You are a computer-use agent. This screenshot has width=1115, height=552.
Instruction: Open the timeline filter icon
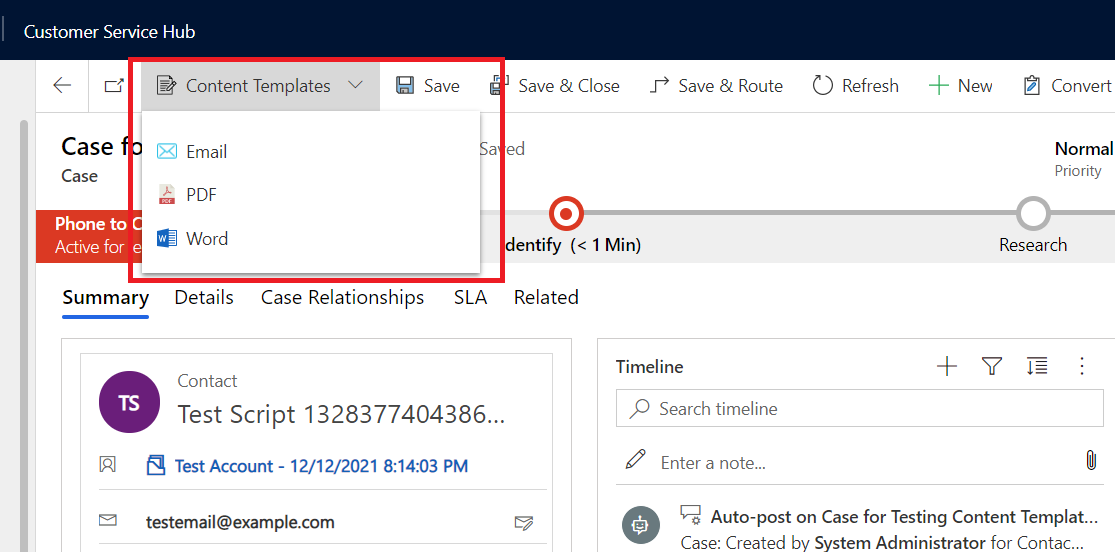991,367
